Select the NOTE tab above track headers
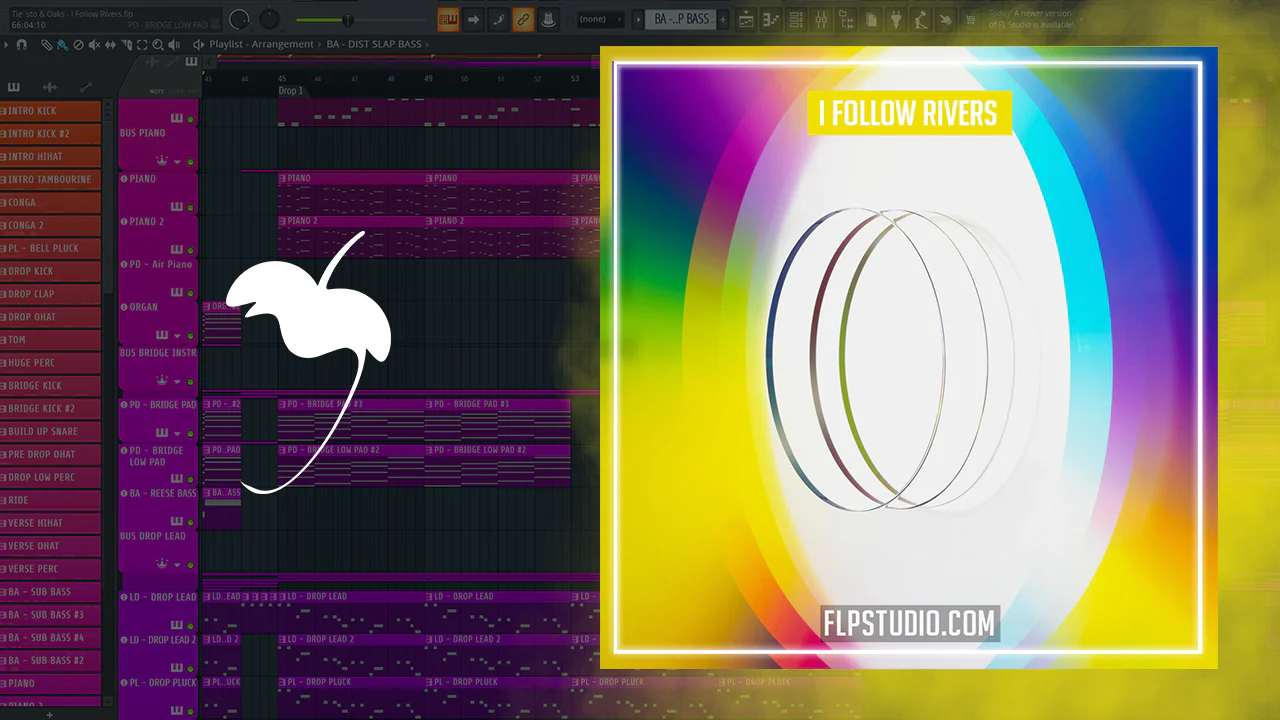This screenshot has width=1280, height=720. pos(157,92)
